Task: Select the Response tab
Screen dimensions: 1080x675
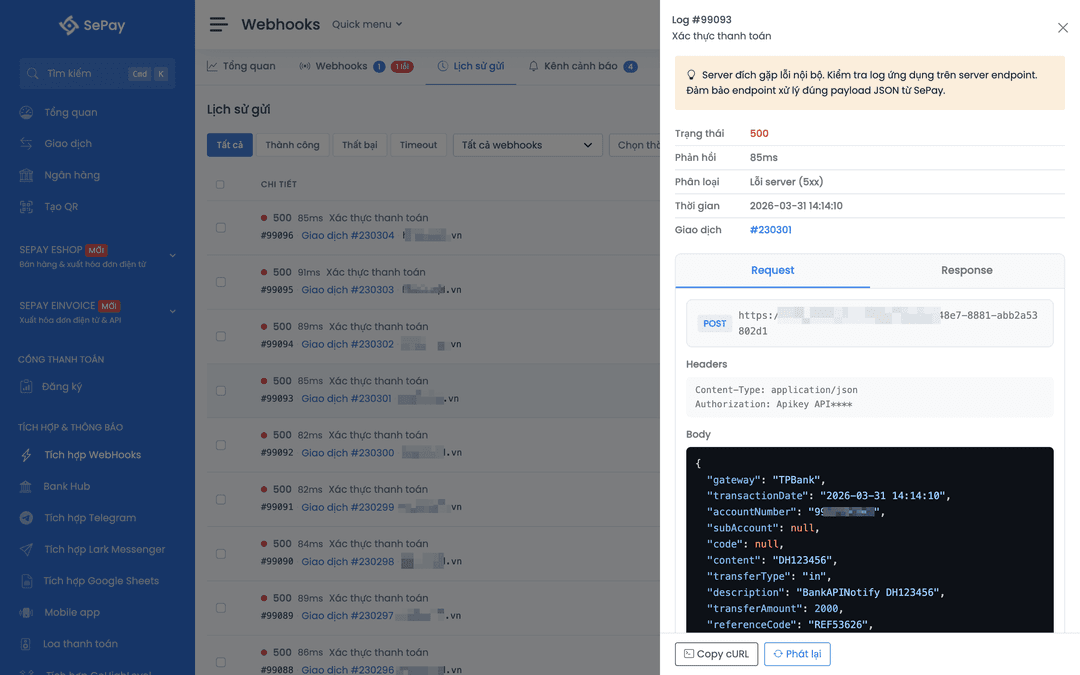Action: tap(966, 271)
